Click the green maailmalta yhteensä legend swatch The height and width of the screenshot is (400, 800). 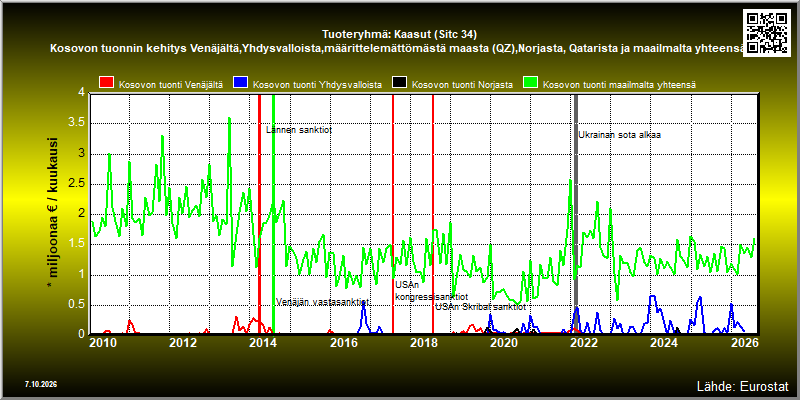tap(530, 83)
